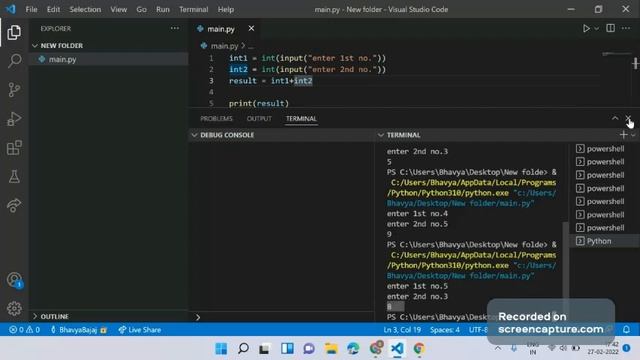
Task: Open the File menu
Action: click(31, 9)
